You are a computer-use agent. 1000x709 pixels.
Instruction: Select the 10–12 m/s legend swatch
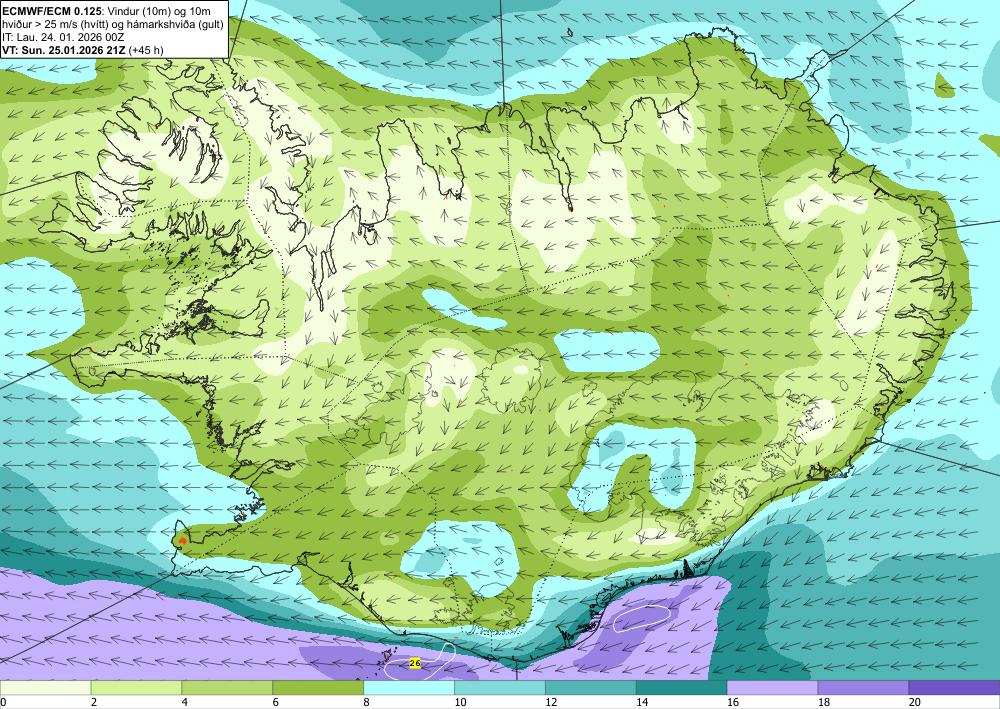tap(499, 688)
